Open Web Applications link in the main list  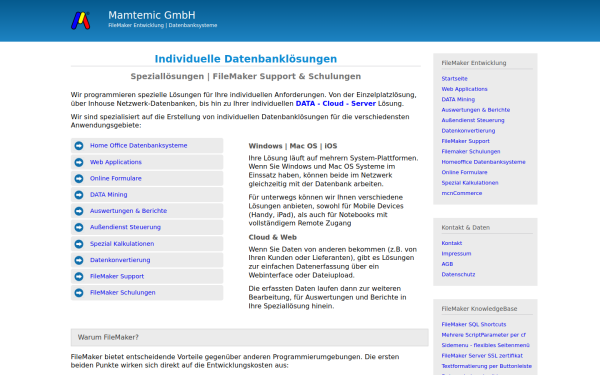click(x=116, y=162)
